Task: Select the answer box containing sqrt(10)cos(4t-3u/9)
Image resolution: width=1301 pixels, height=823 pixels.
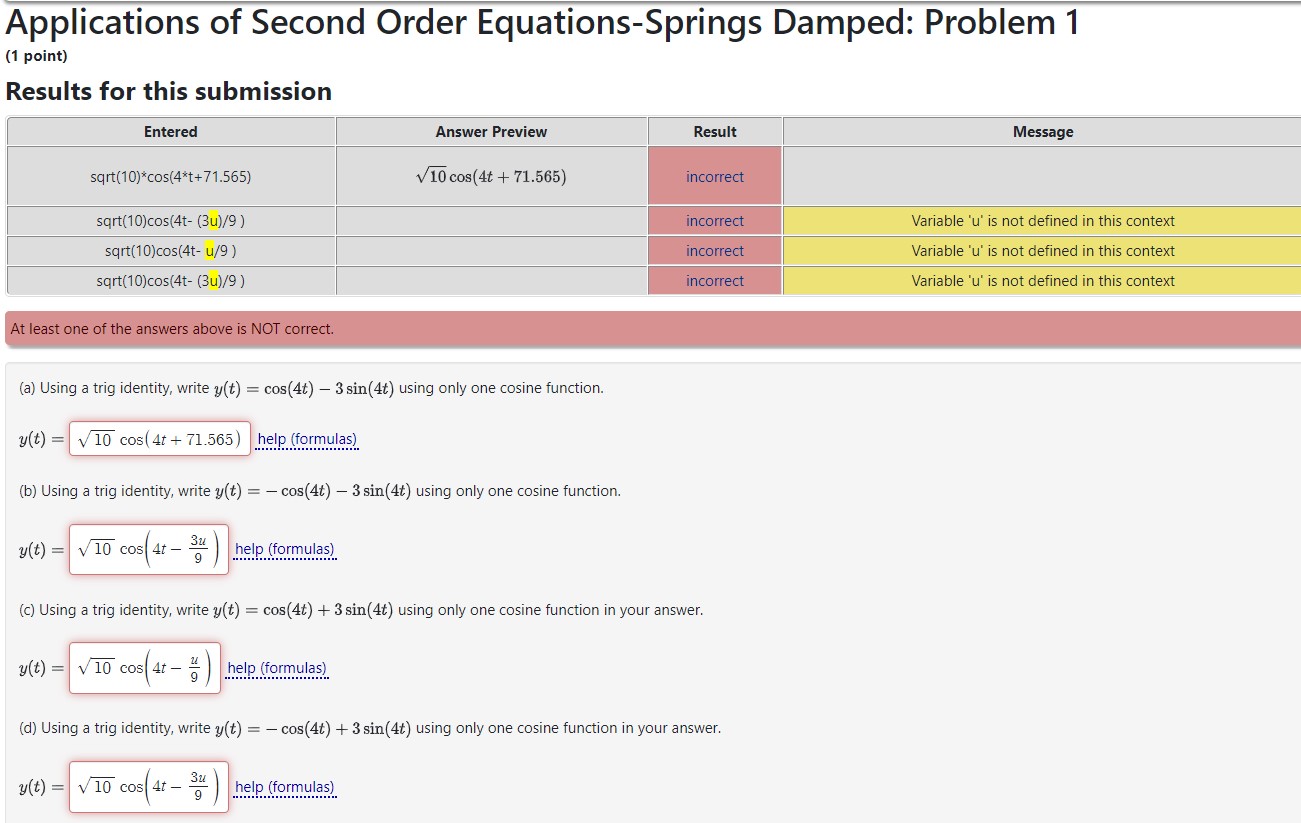Action: [x=148, y=548]
